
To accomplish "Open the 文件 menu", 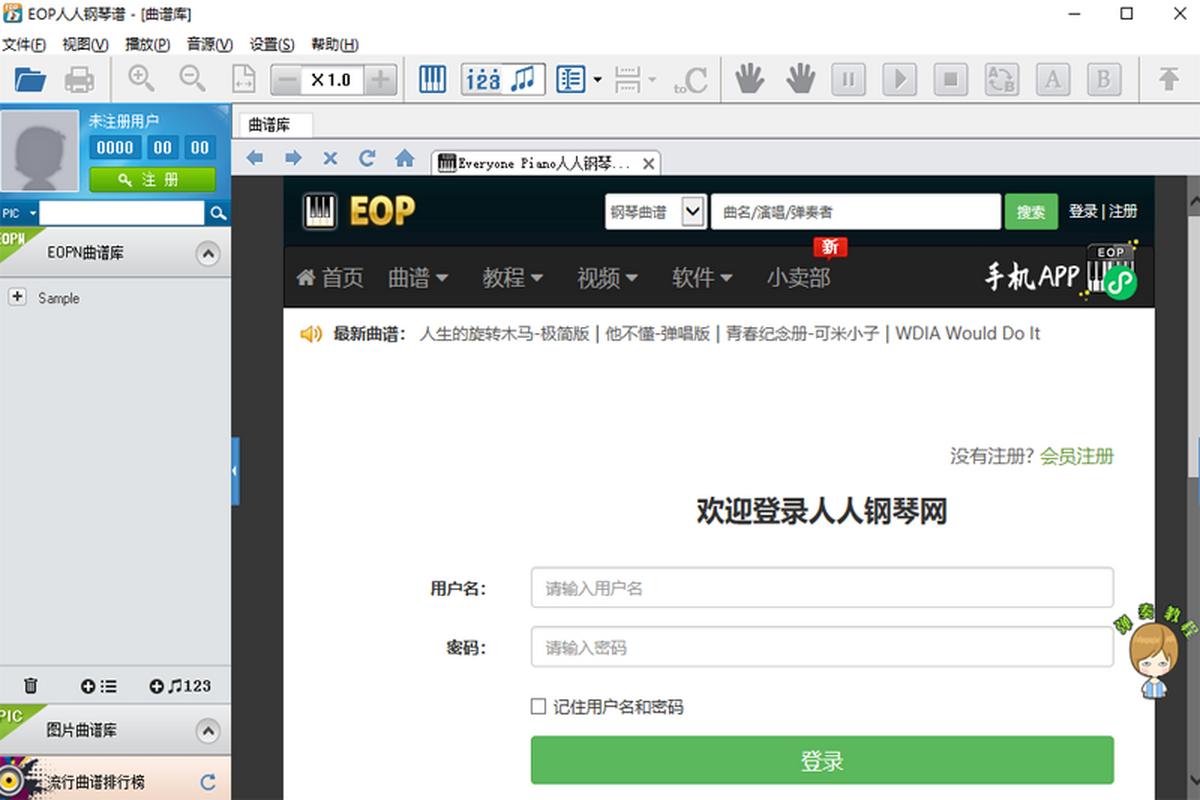I will [24, 44].
